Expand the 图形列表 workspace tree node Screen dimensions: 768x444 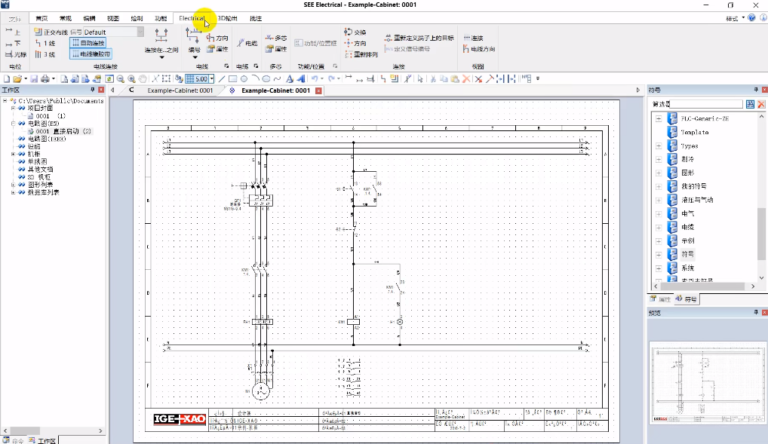tap(13, 185)
